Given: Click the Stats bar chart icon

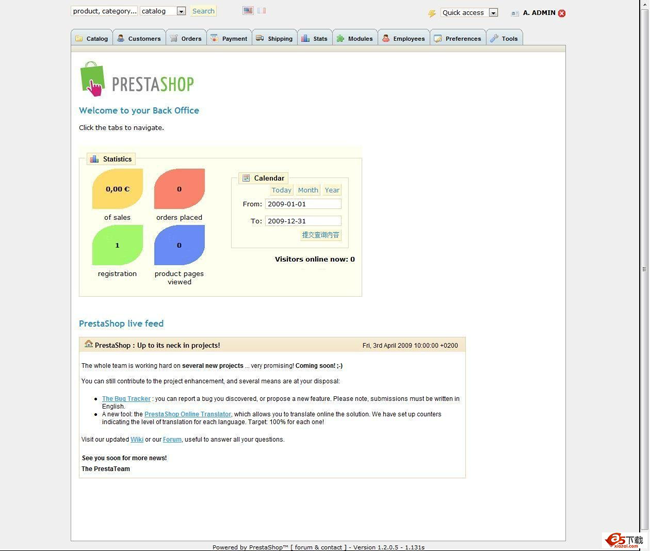Looking at the screenshot, I should coord(306,38).
